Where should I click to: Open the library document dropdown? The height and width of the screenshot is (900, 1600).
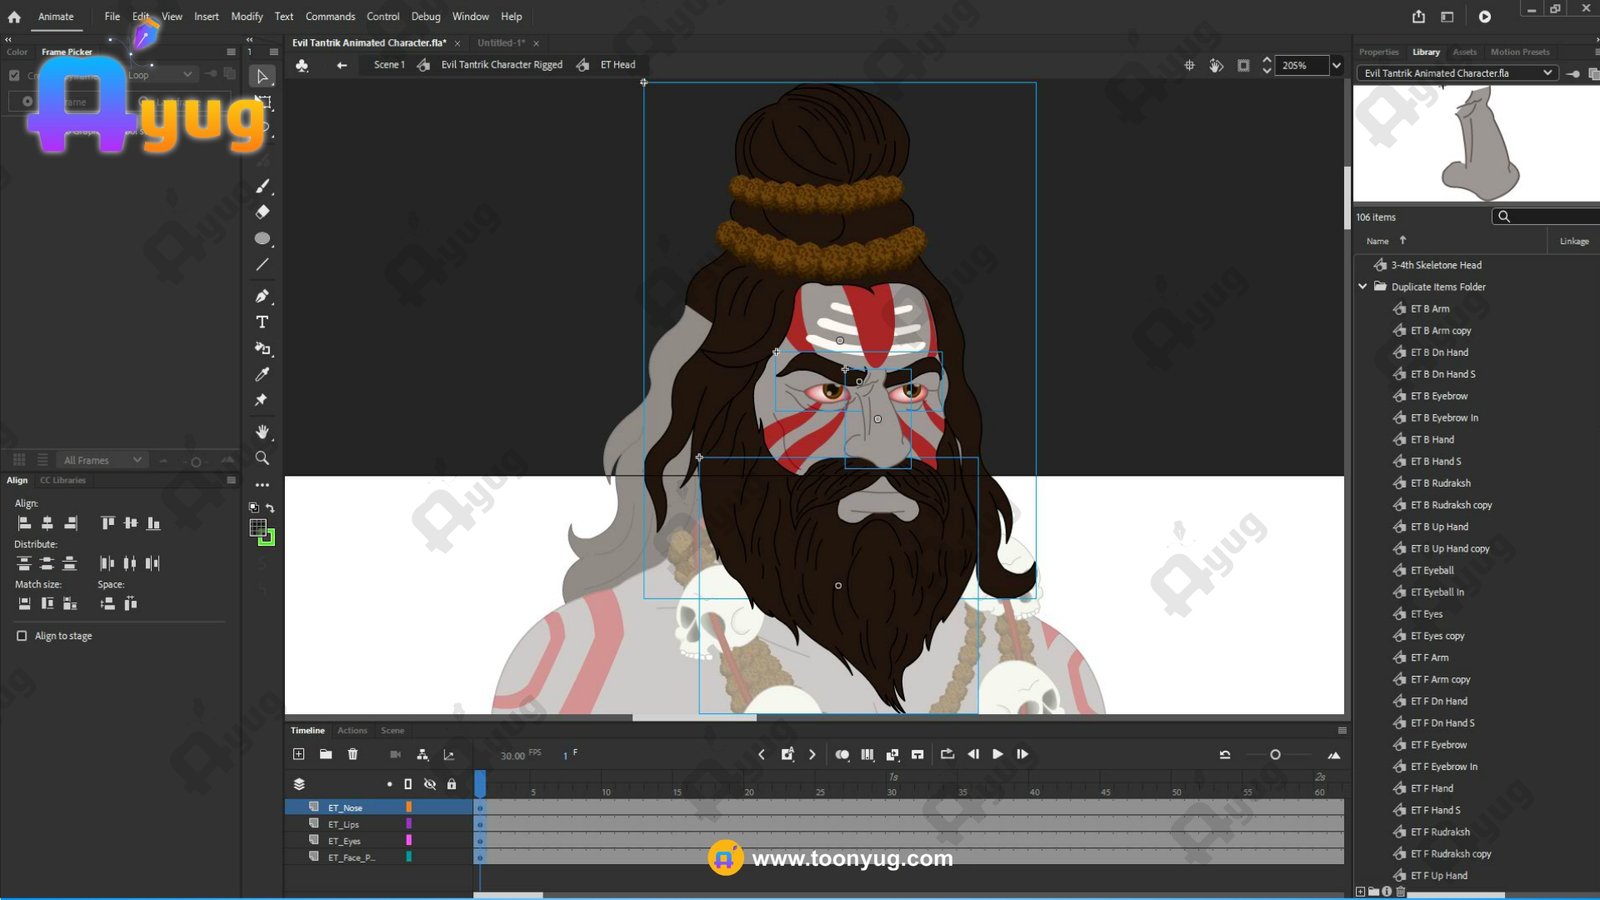tap(1547, 73)
